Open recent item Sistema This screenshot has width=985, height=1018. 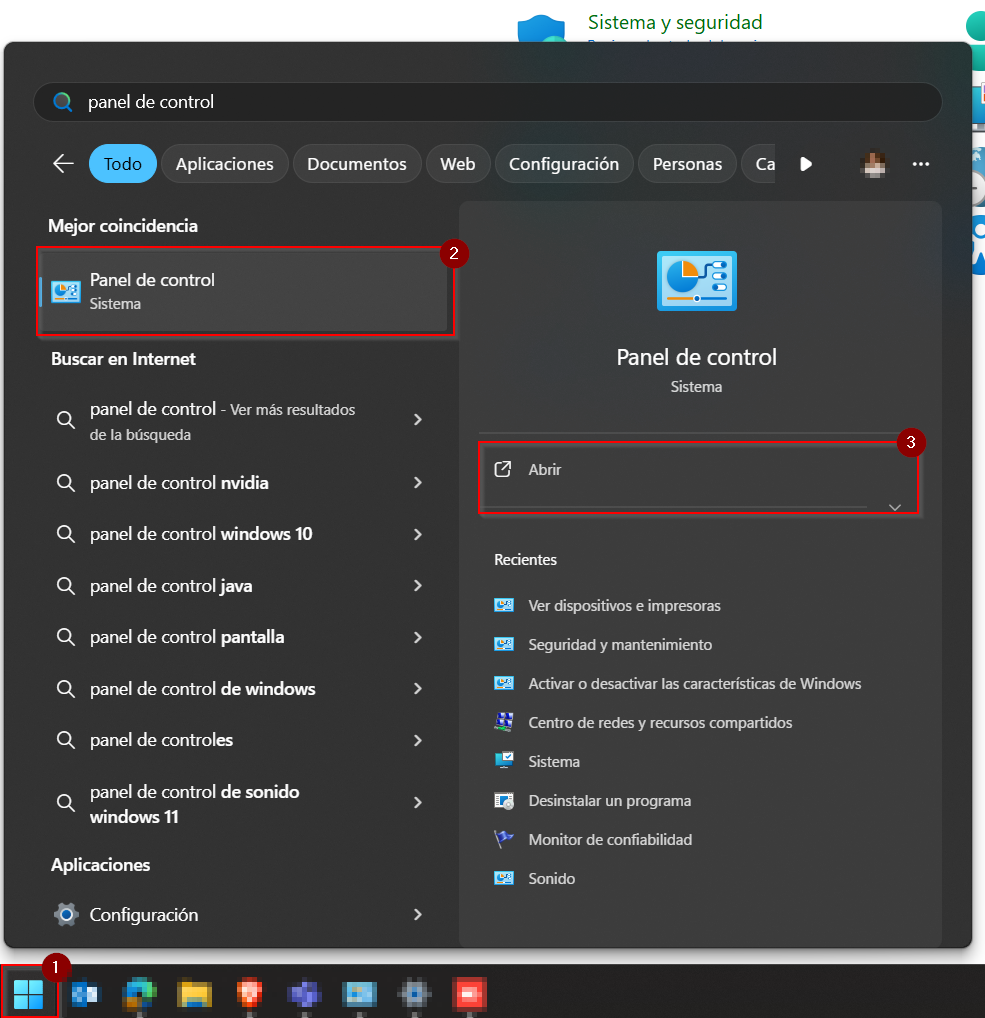[x=554, y=762]
